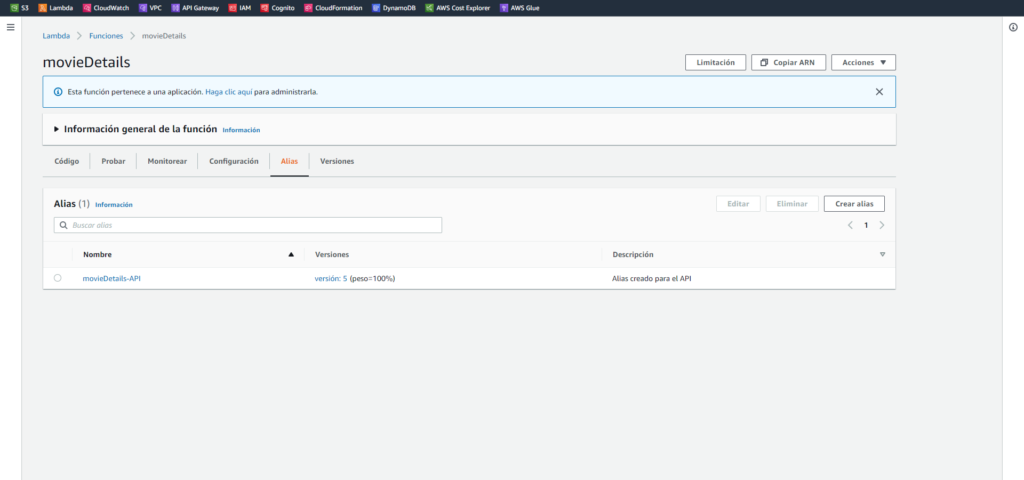Sort aliases by the Nombre column arrow
Image resolution: width=1024 pixels, height=480 pixels.
pyautogui.click(x=291, y=255)
